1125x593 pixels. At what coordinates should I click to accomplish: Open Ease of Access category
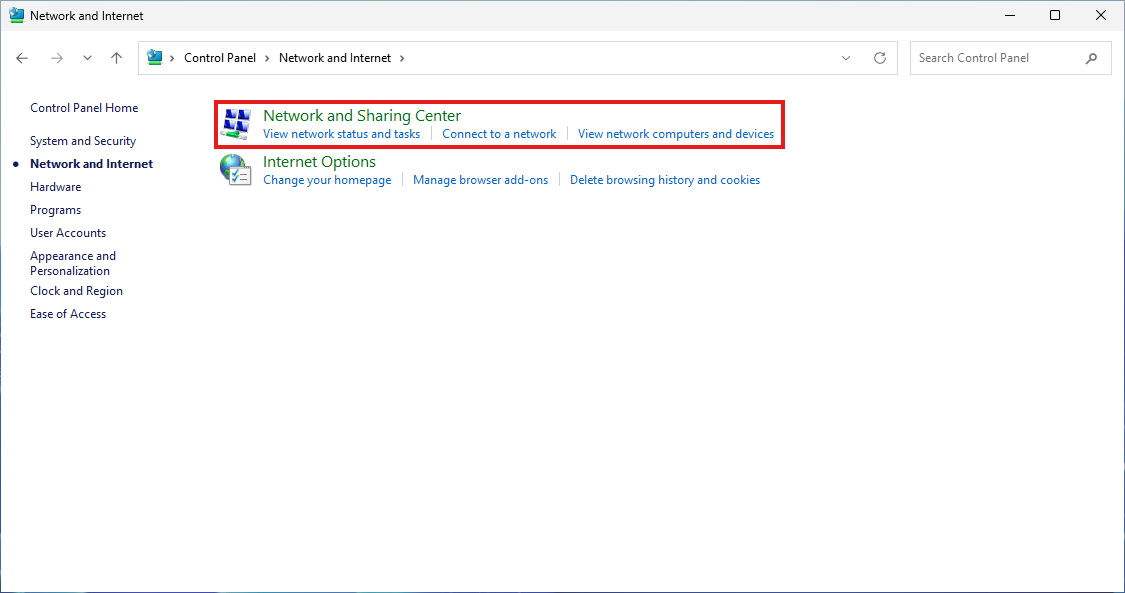(68, 313)
